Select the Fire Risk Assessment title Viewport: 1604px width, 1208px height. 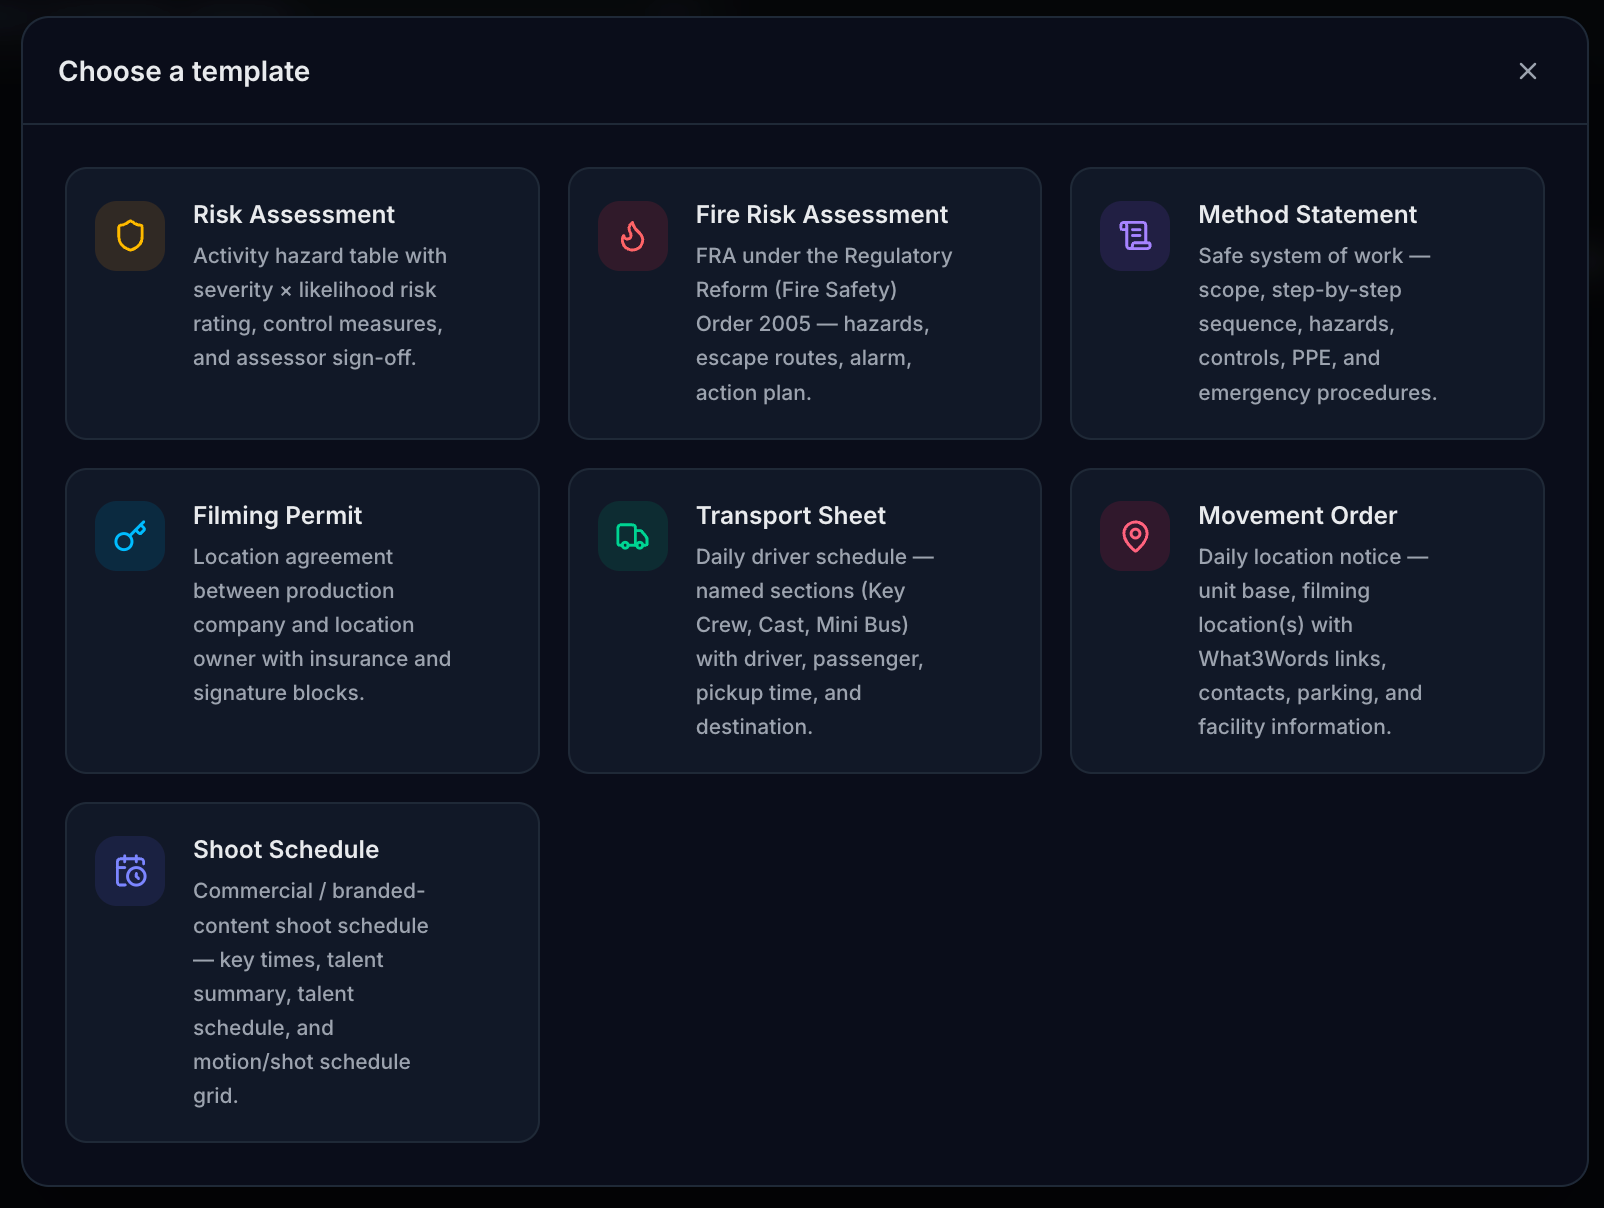pos(822,215)
